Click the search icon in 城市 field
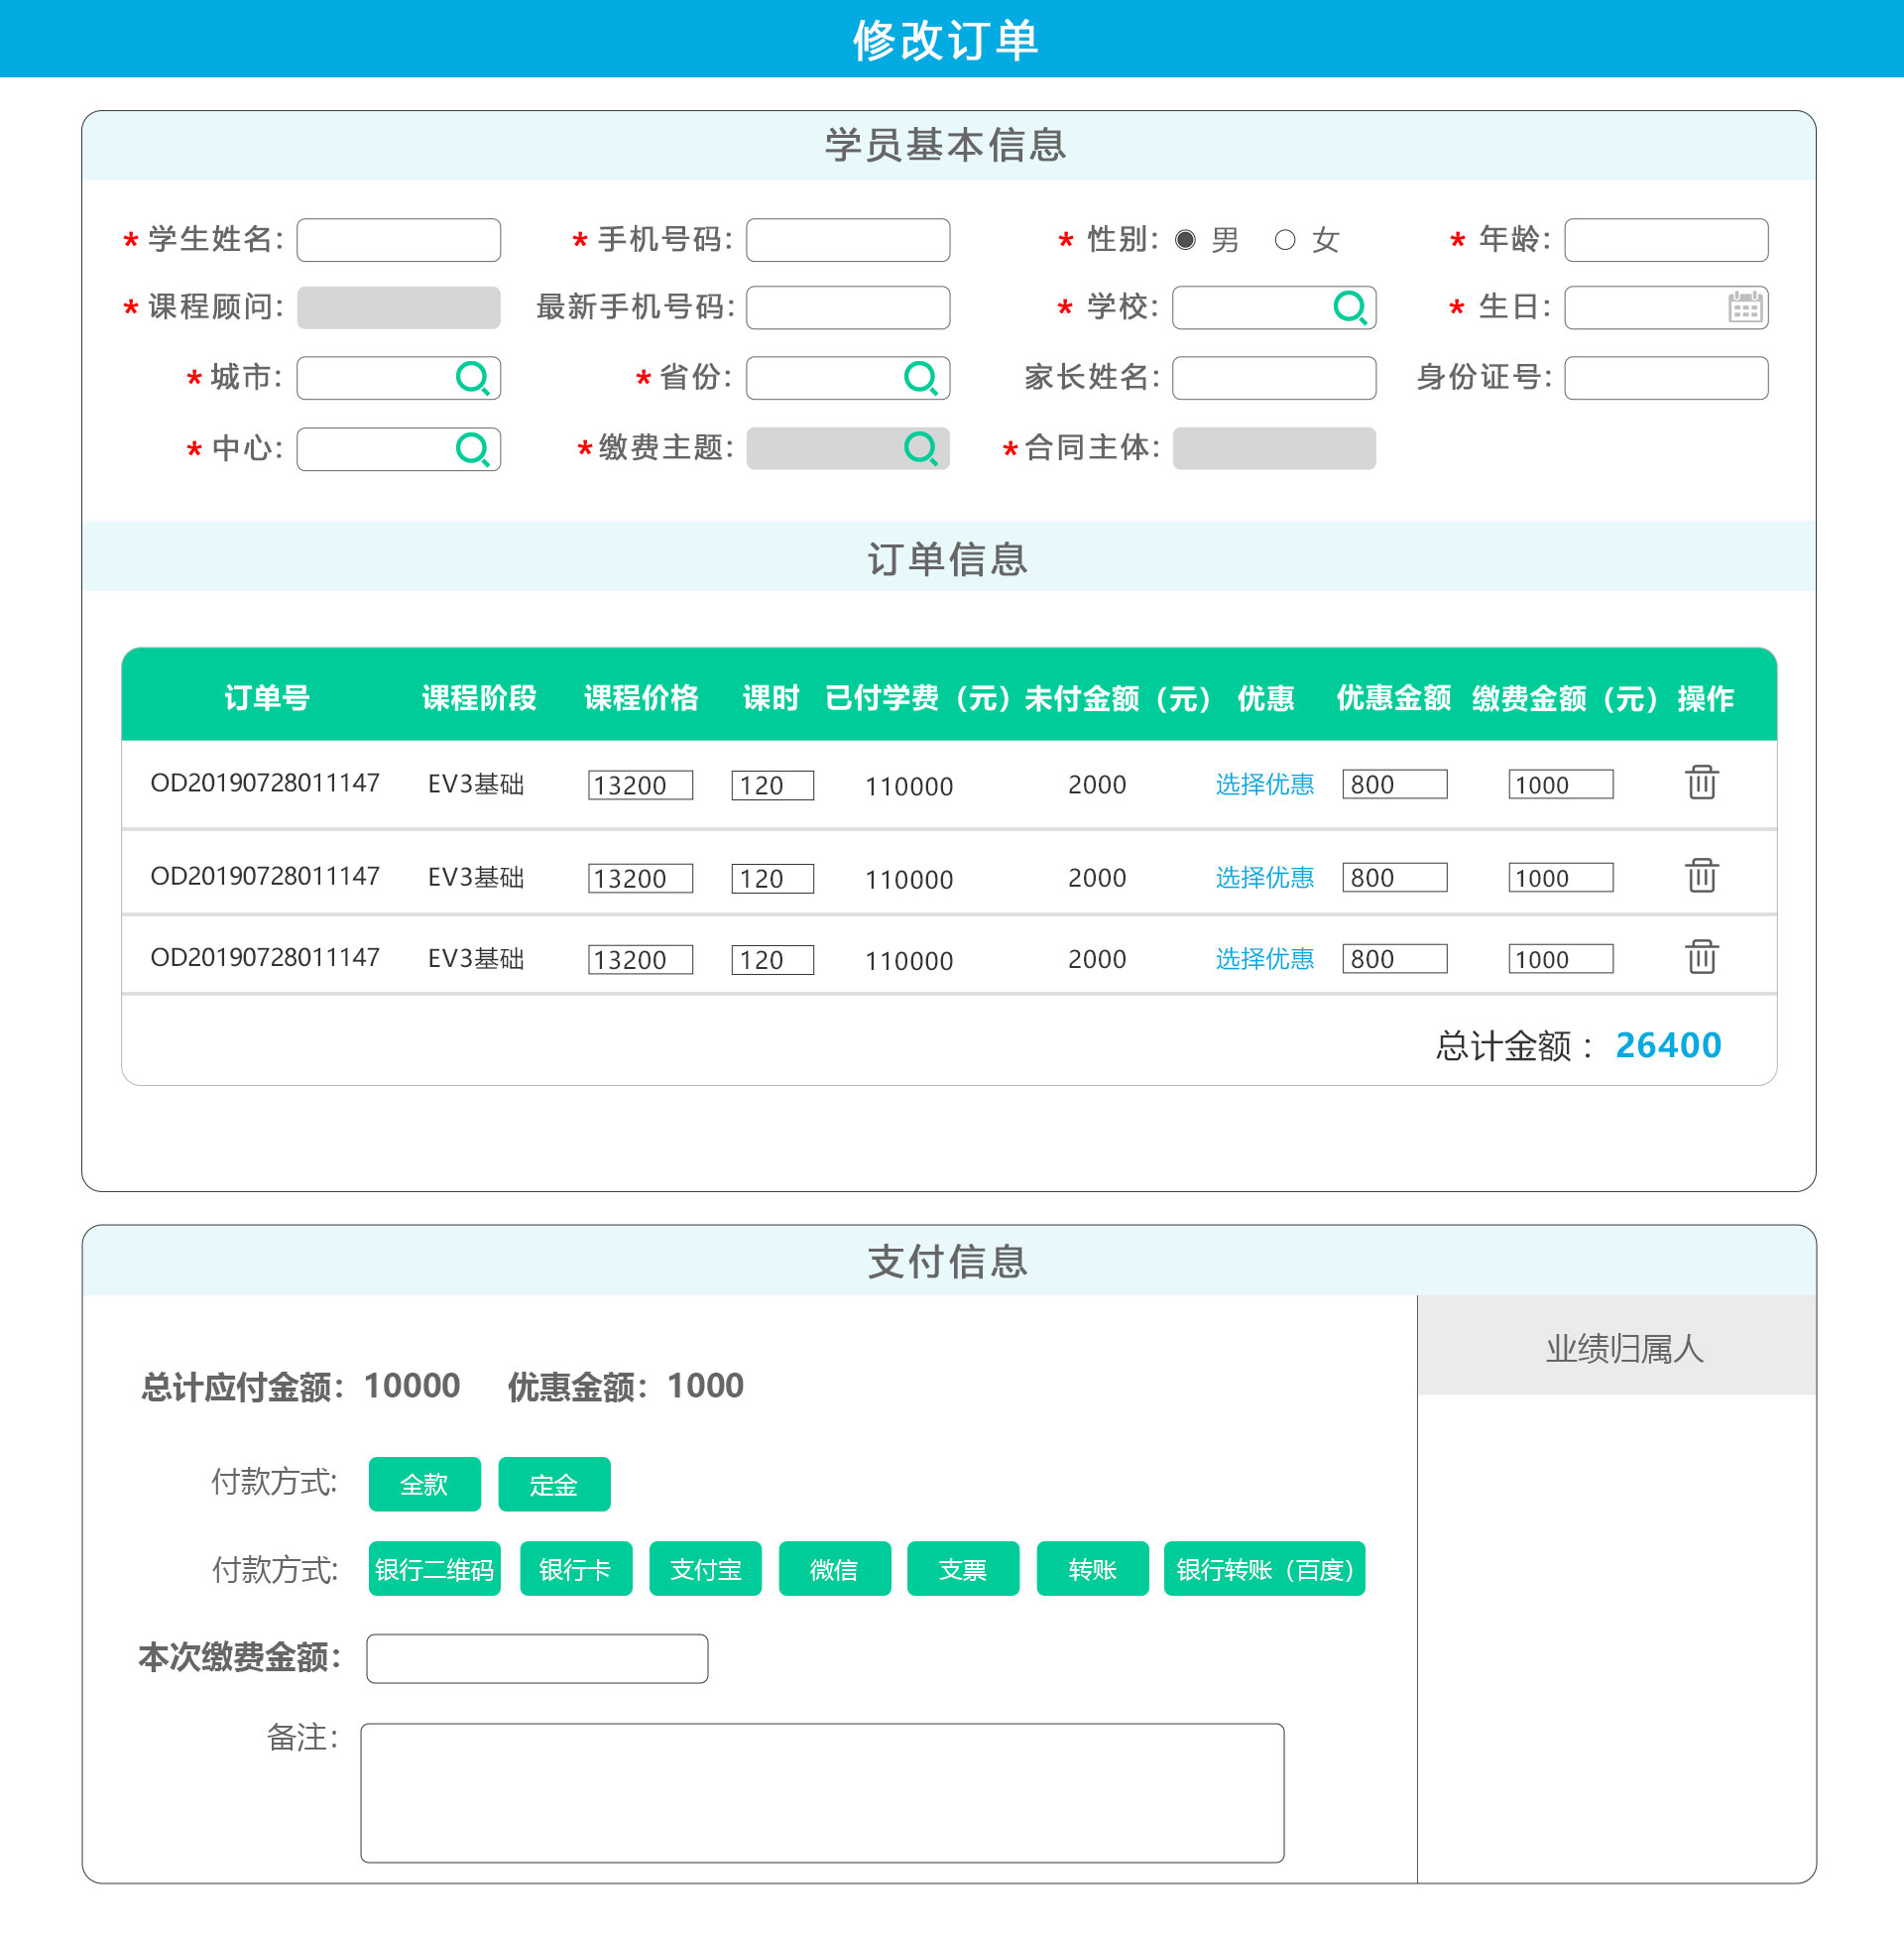The width and height of the screenshot is (1904, 1935). click(472, 378)
